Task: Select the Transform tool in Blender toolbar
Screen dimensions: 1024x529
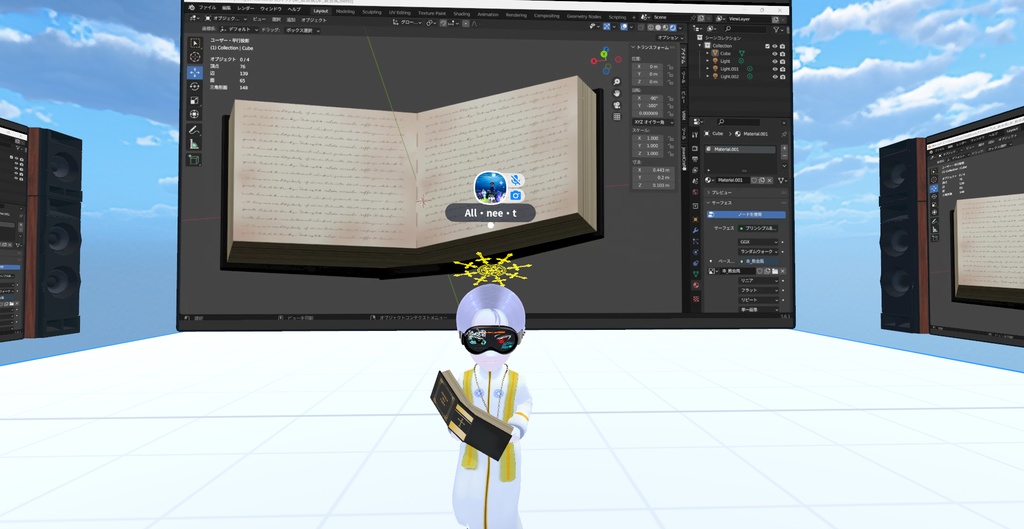Action: [195, 114]
